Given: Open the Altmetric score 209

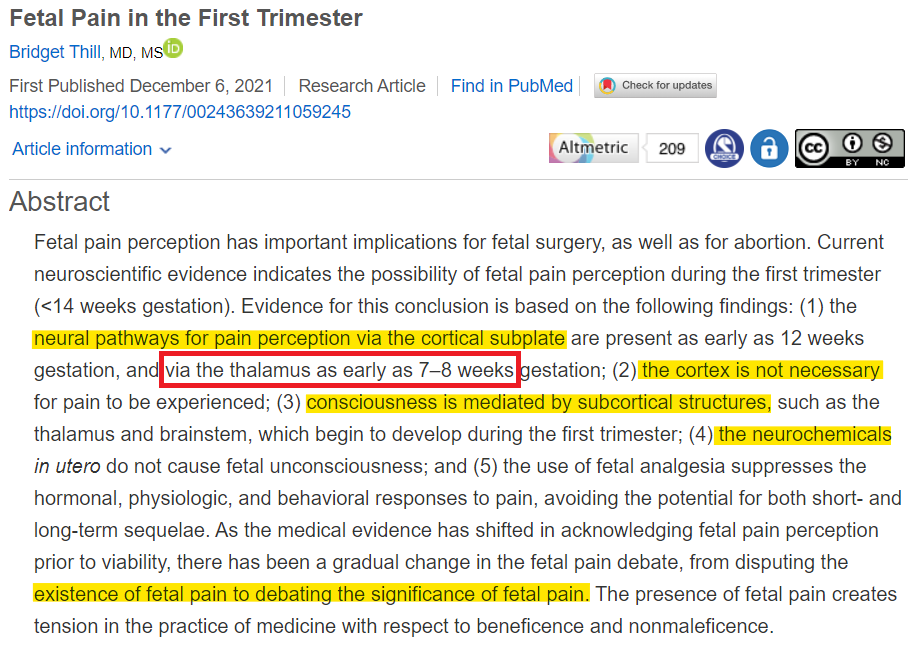Looking at the screenshot, I should pyautogui.click(x=672, y=148).
